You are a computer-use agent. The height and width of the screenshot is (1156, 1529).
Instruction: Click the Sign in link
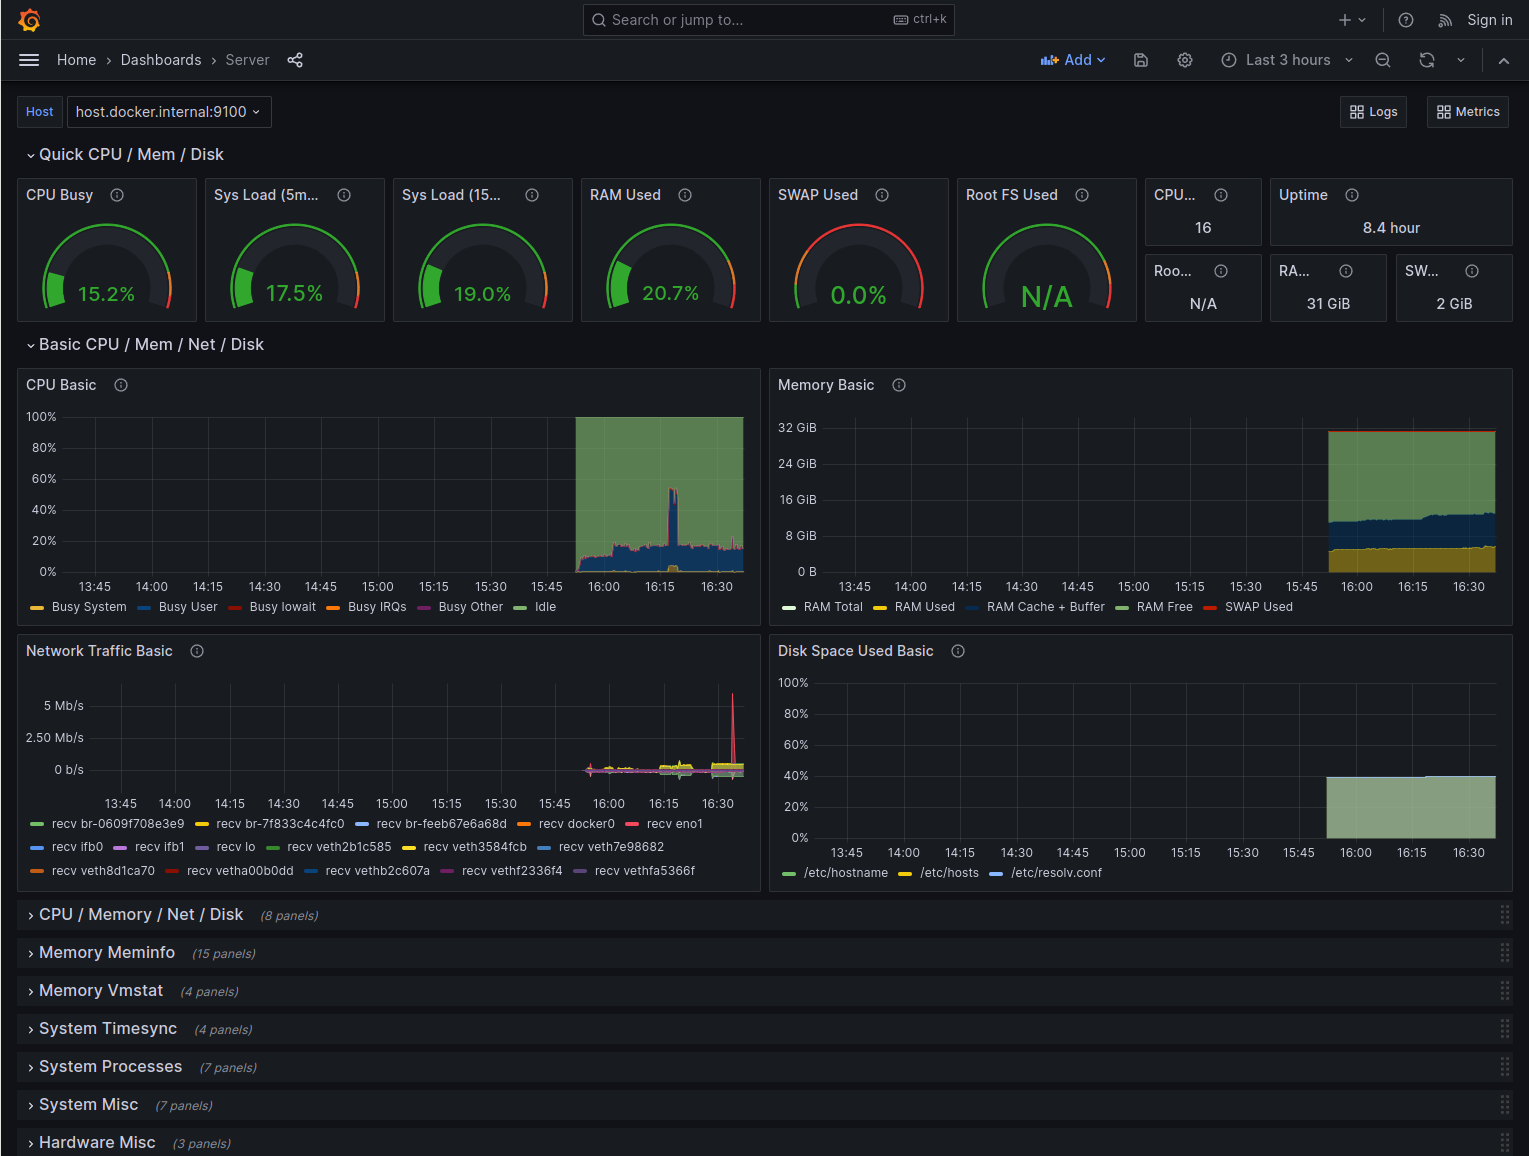pos(1489,20)
